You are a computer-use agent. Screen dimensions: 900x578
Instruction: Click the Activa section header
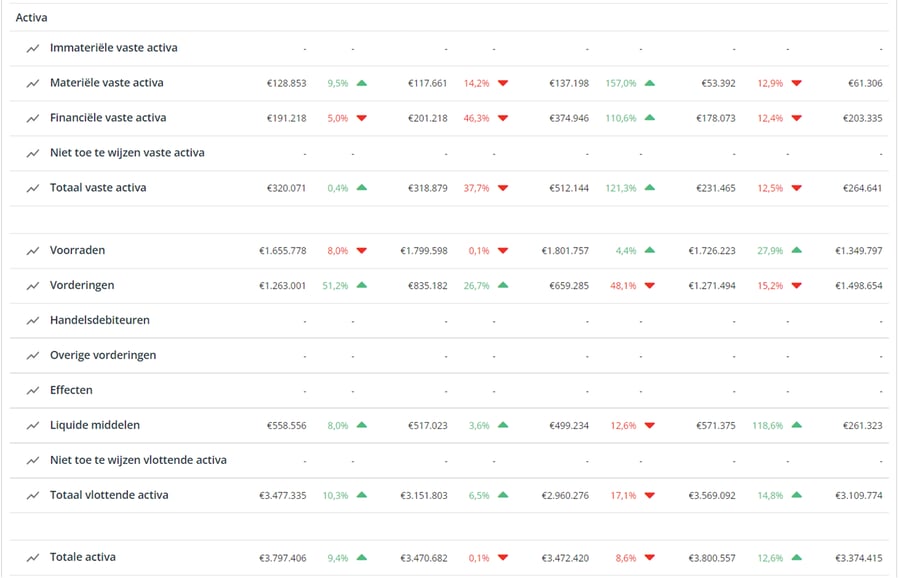pos(31,18)
